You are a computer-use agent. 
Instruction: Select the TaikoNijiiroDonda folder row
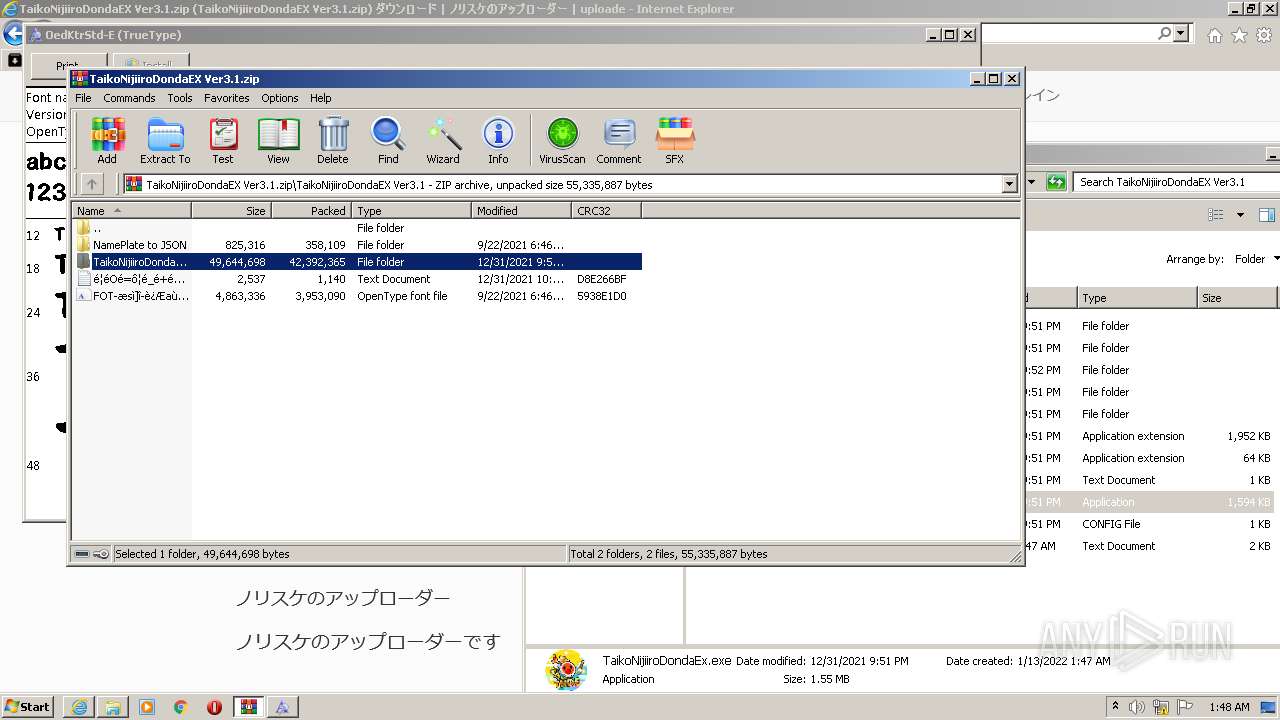click(x=357, y=262)
